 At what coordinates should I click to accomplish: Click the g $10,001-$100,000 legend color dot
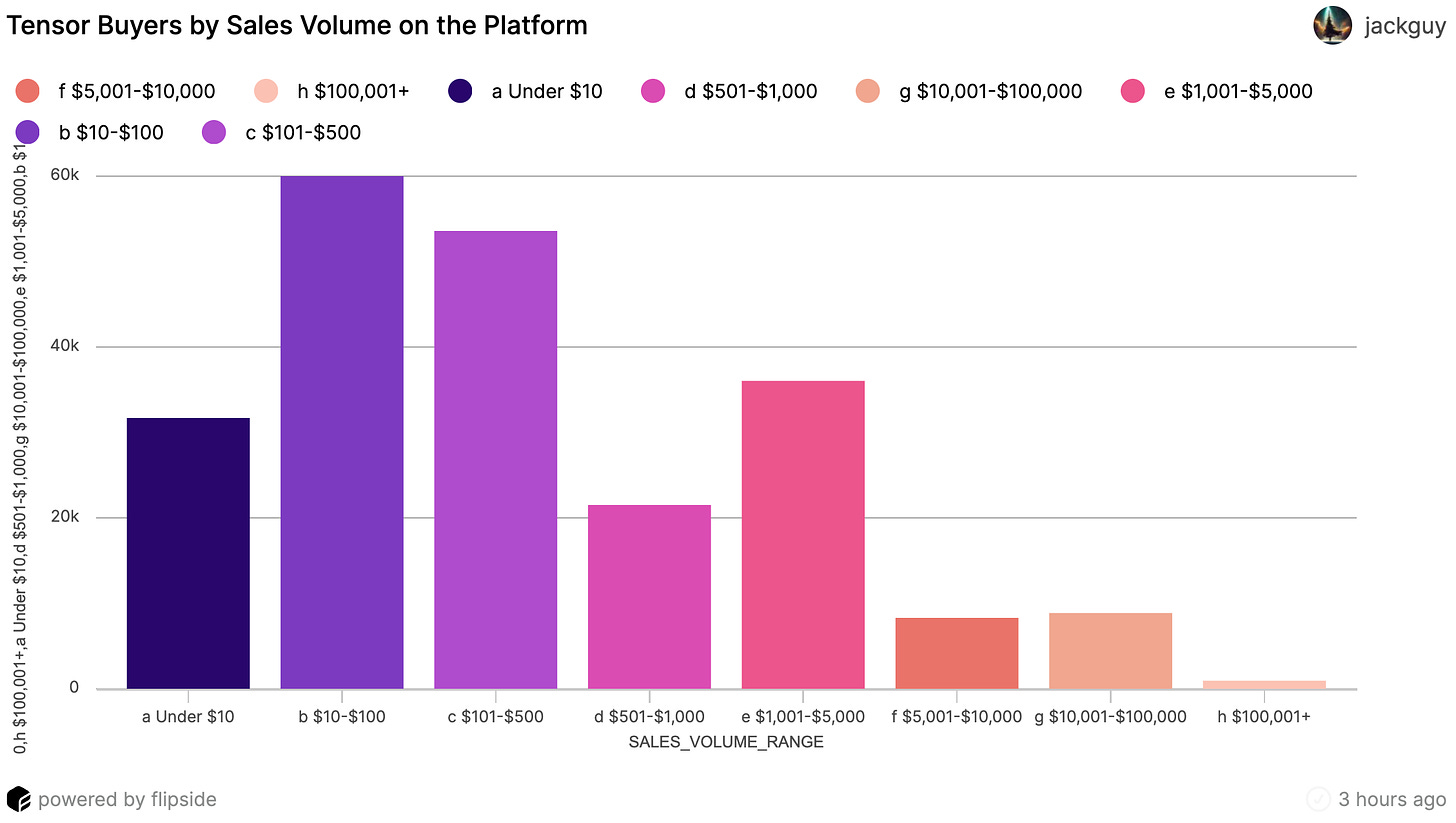click(867, 91)
